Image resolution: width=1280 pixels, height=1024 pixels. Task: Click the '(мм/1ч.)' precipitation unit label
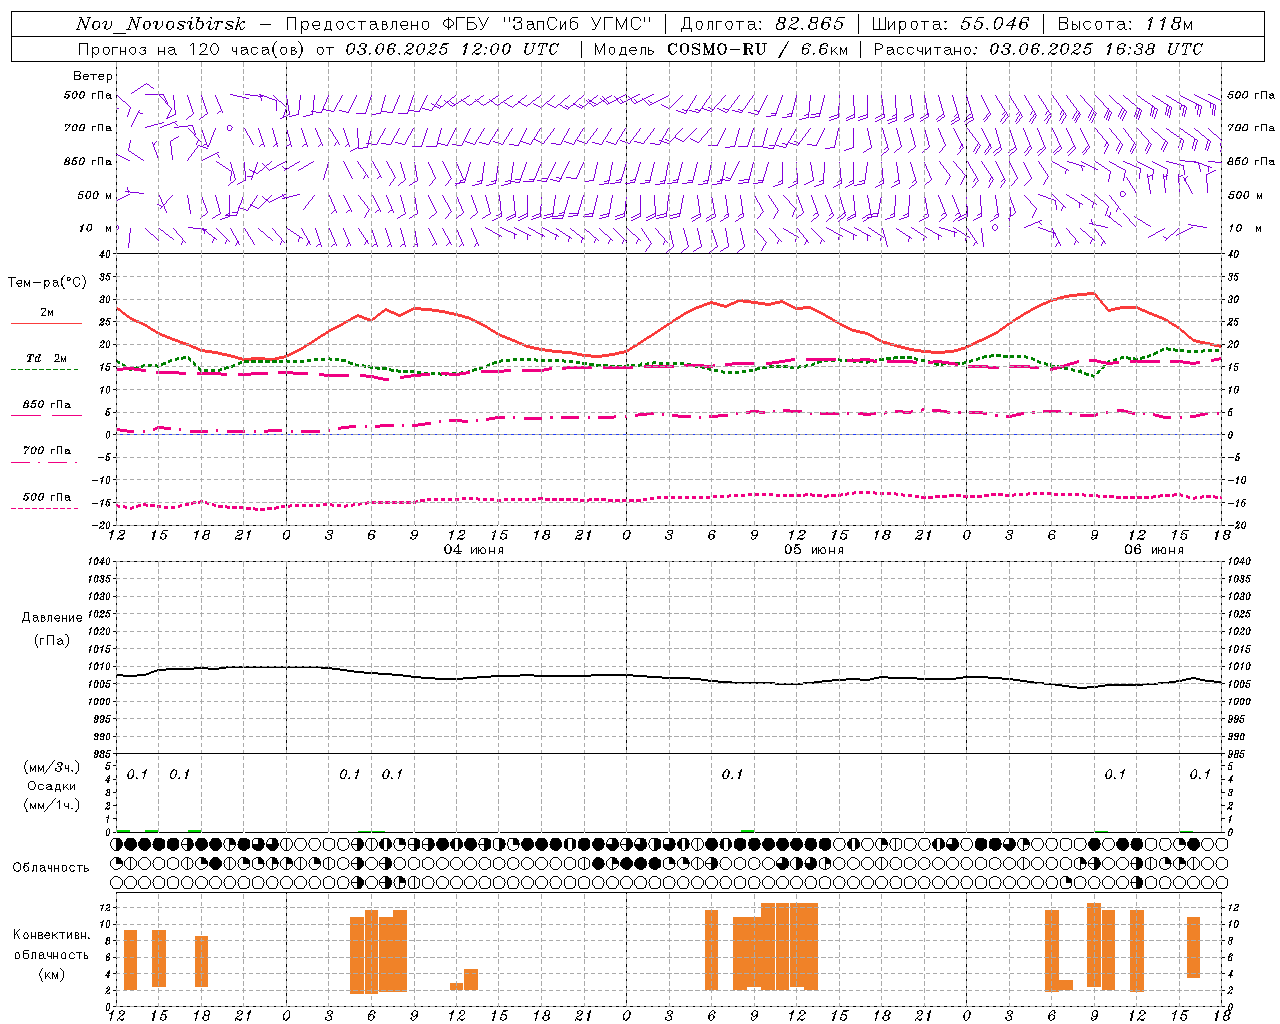52,805
